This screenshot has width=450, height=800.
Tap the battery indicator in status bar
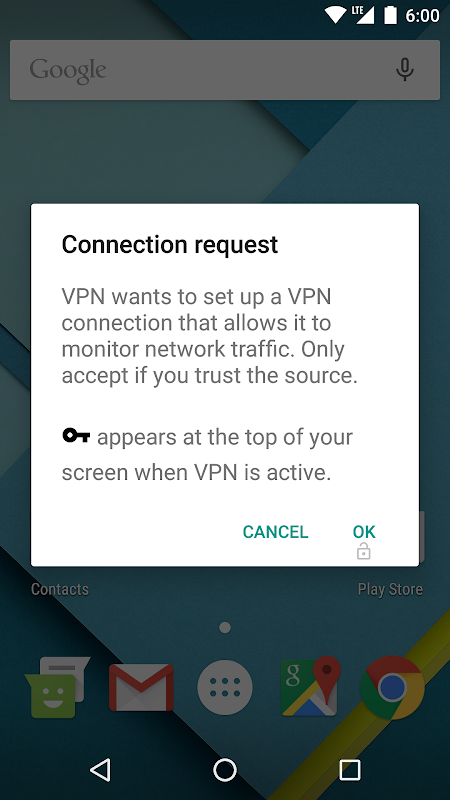click(x=390, y=15)
